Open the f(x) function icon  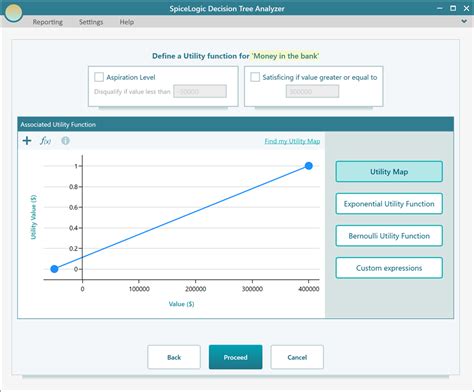[45, 141]
